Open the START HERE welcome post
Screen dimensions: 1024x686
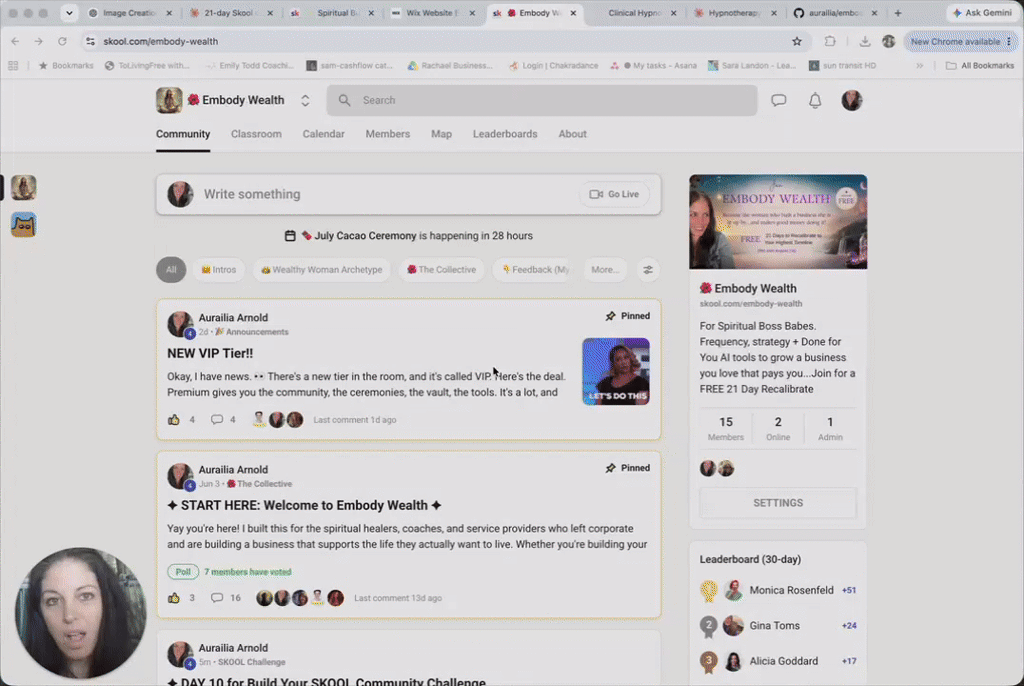304,506
